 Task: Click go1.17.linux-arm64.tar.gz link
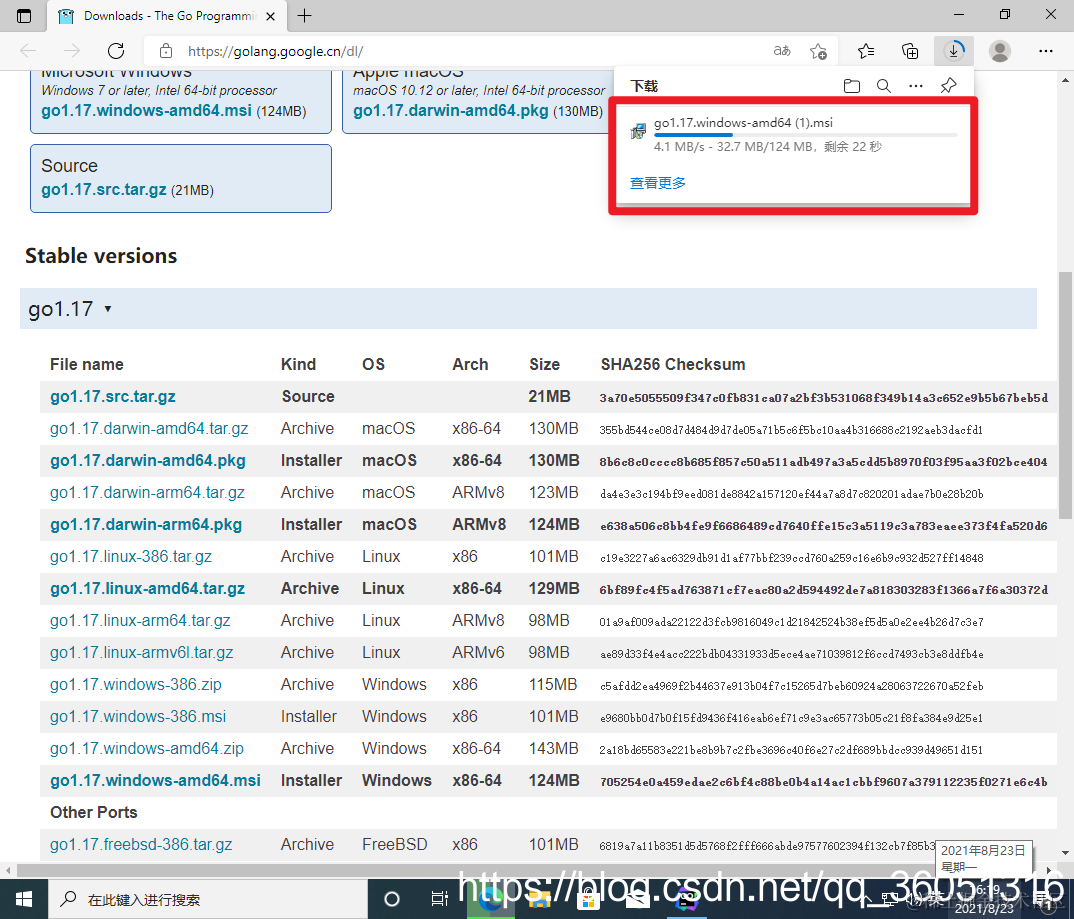pos(140,620)
